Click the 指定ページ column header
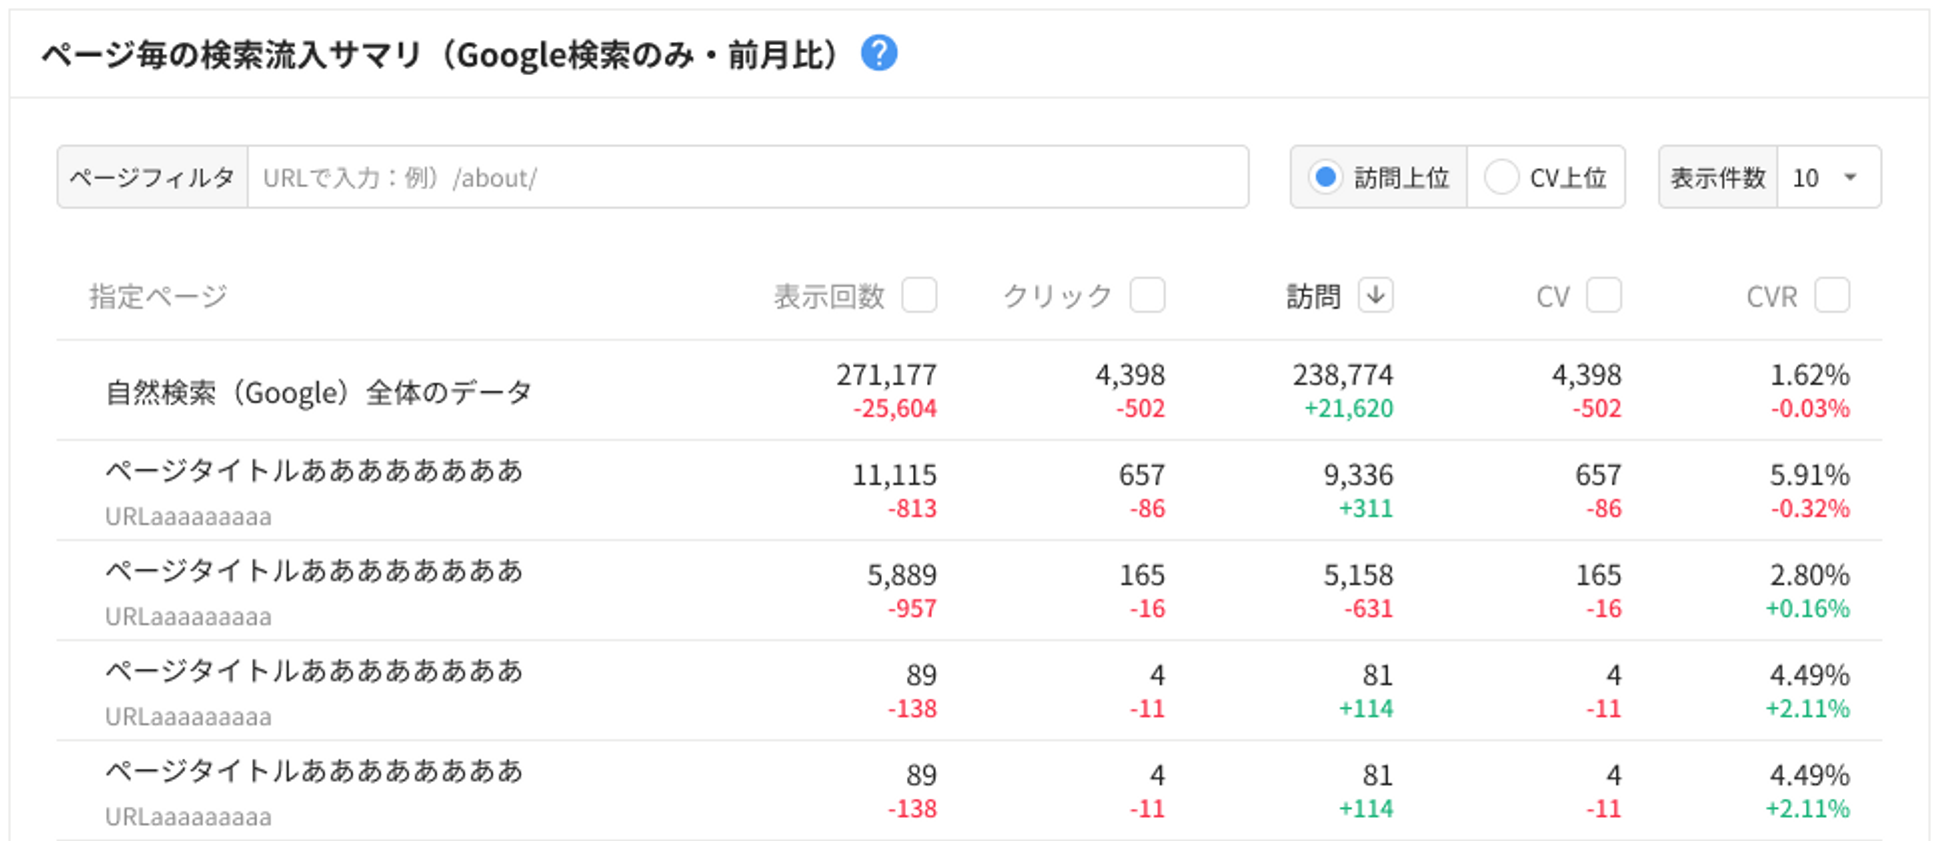This screenshot has width=1940, height=841. pyautogui.click(x=158, y=296)
